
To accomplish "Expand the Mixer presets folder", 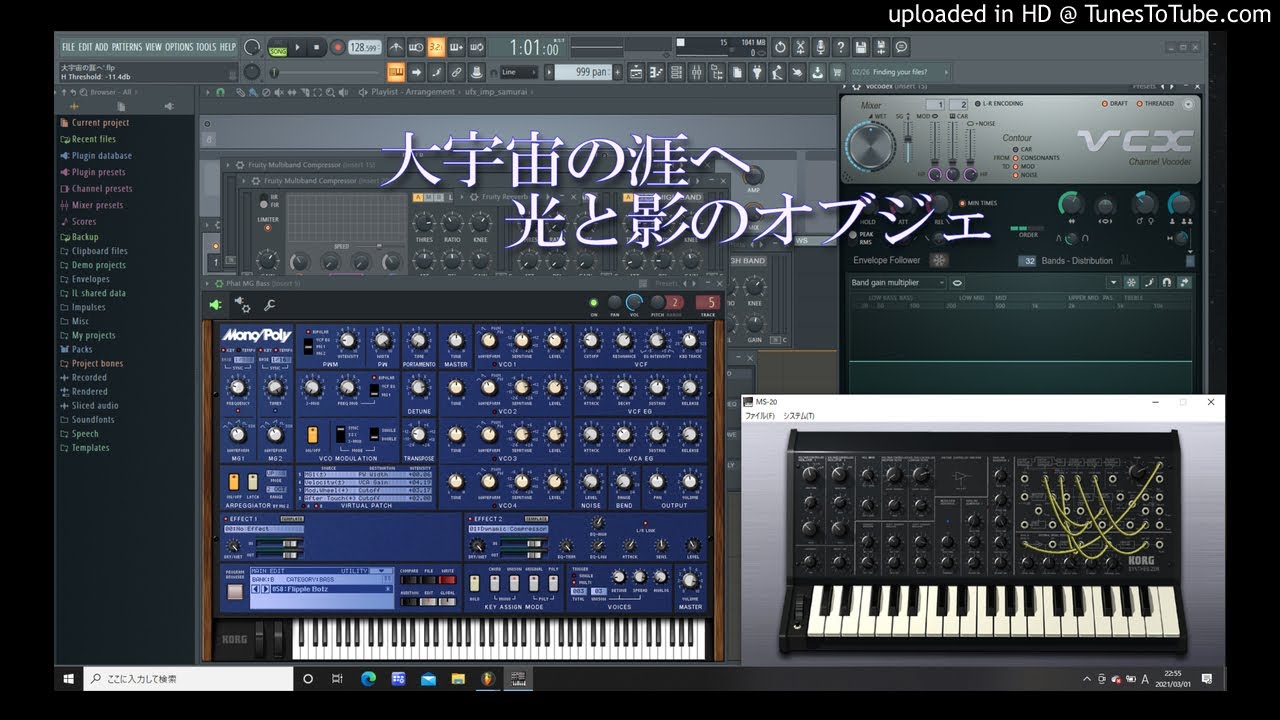I will 96,205.
